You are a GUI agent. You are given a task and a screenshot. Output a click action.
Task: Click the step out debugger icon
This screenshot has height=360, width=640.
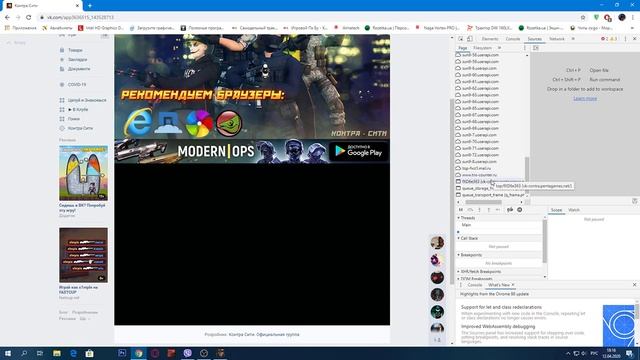coord(489,210)
